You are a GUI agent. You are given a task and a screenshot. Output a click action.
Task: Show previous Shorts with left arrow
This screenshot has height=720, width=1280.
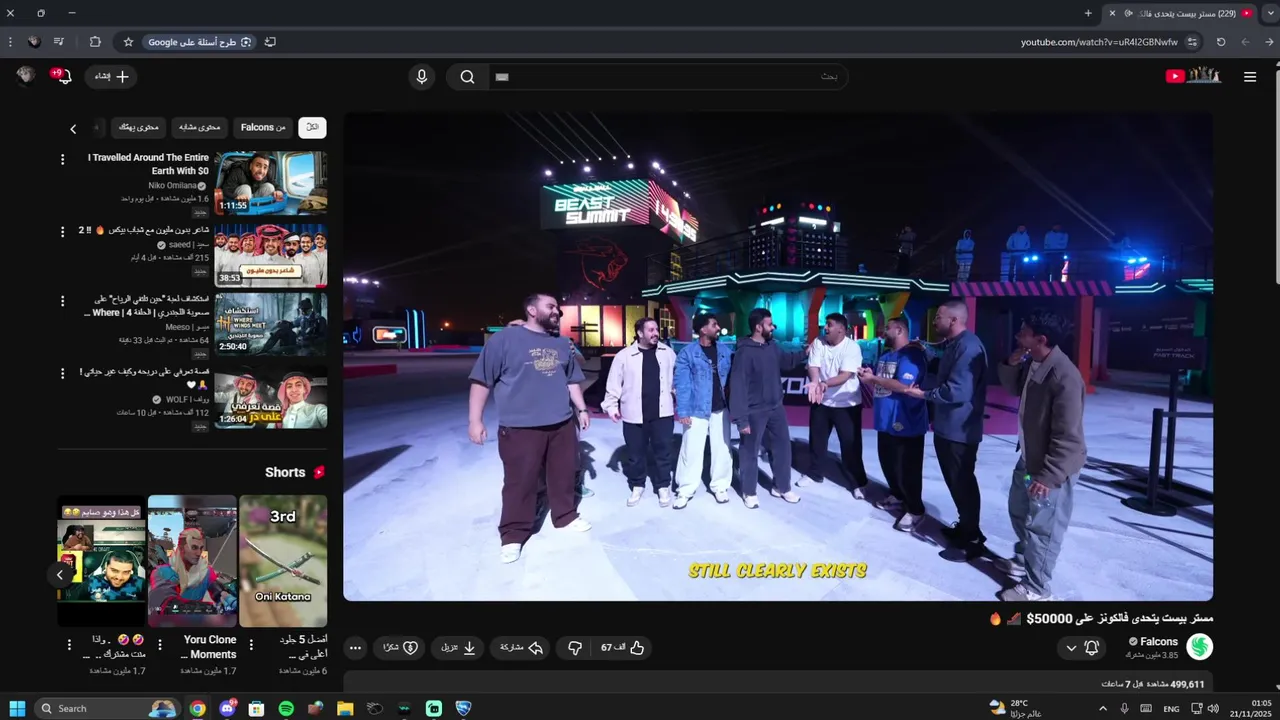click(x=60, y=574)
